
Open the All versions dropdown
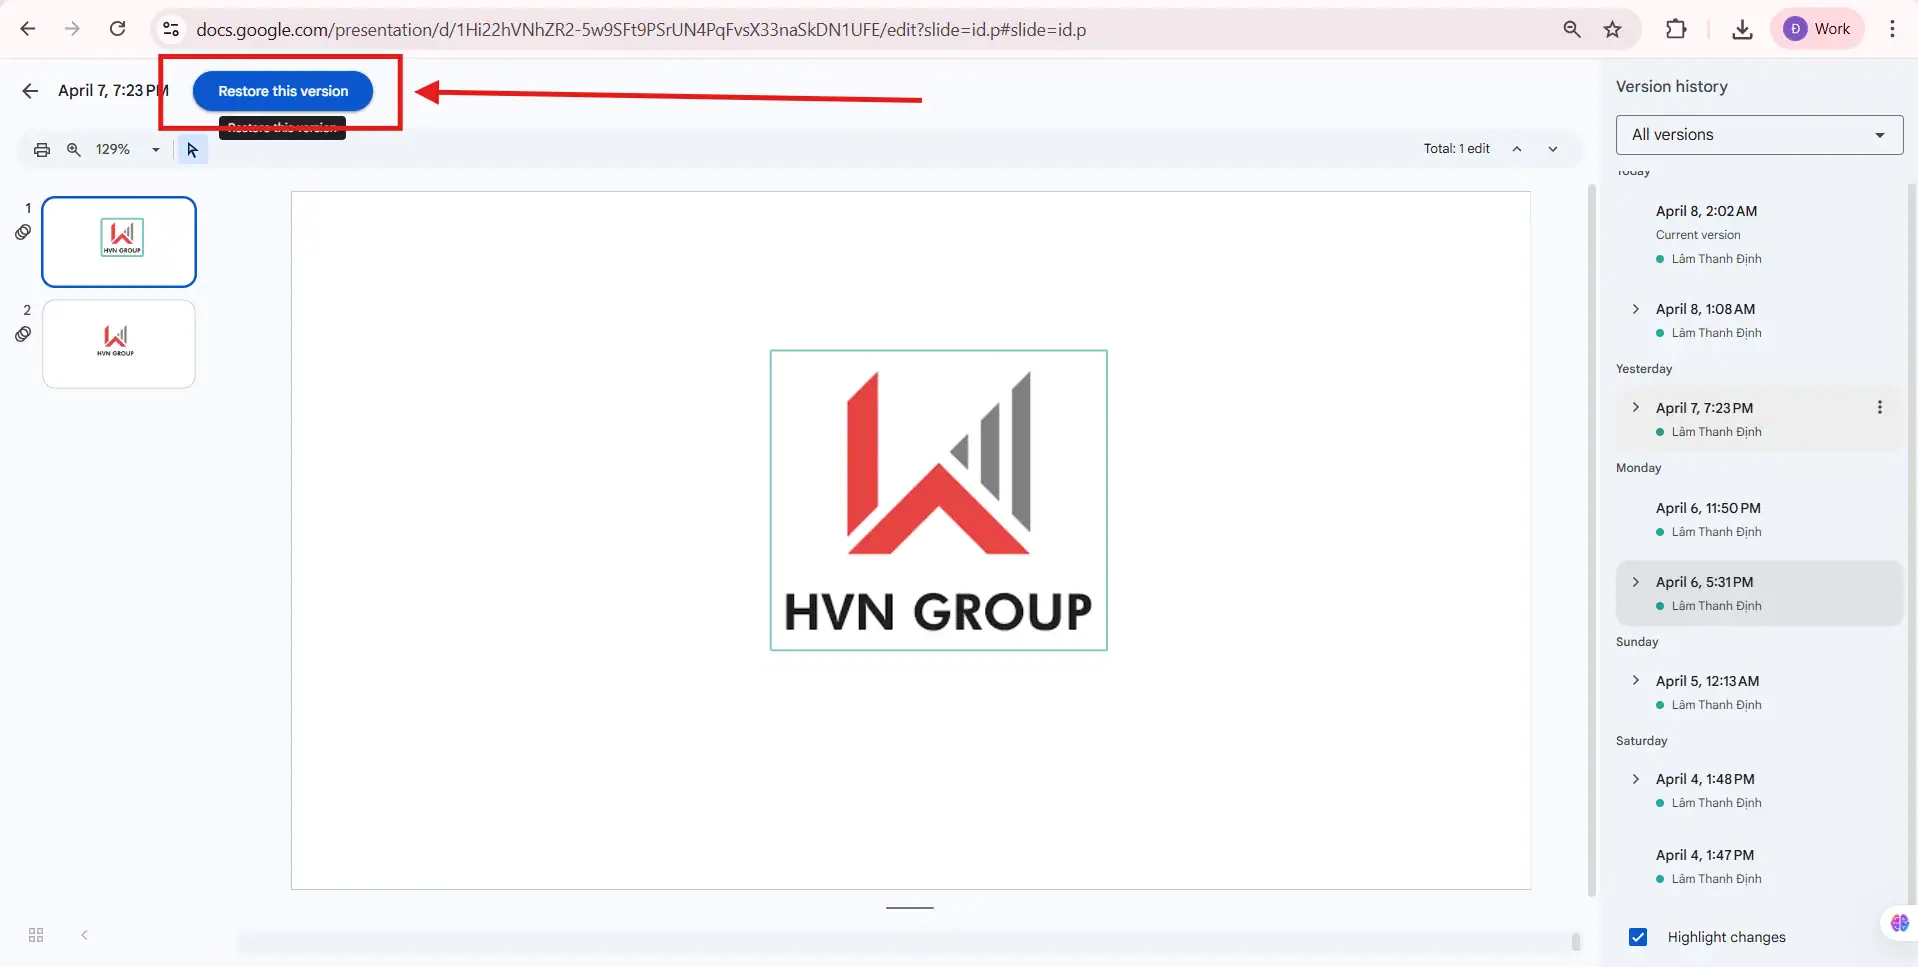(1758, 135)
